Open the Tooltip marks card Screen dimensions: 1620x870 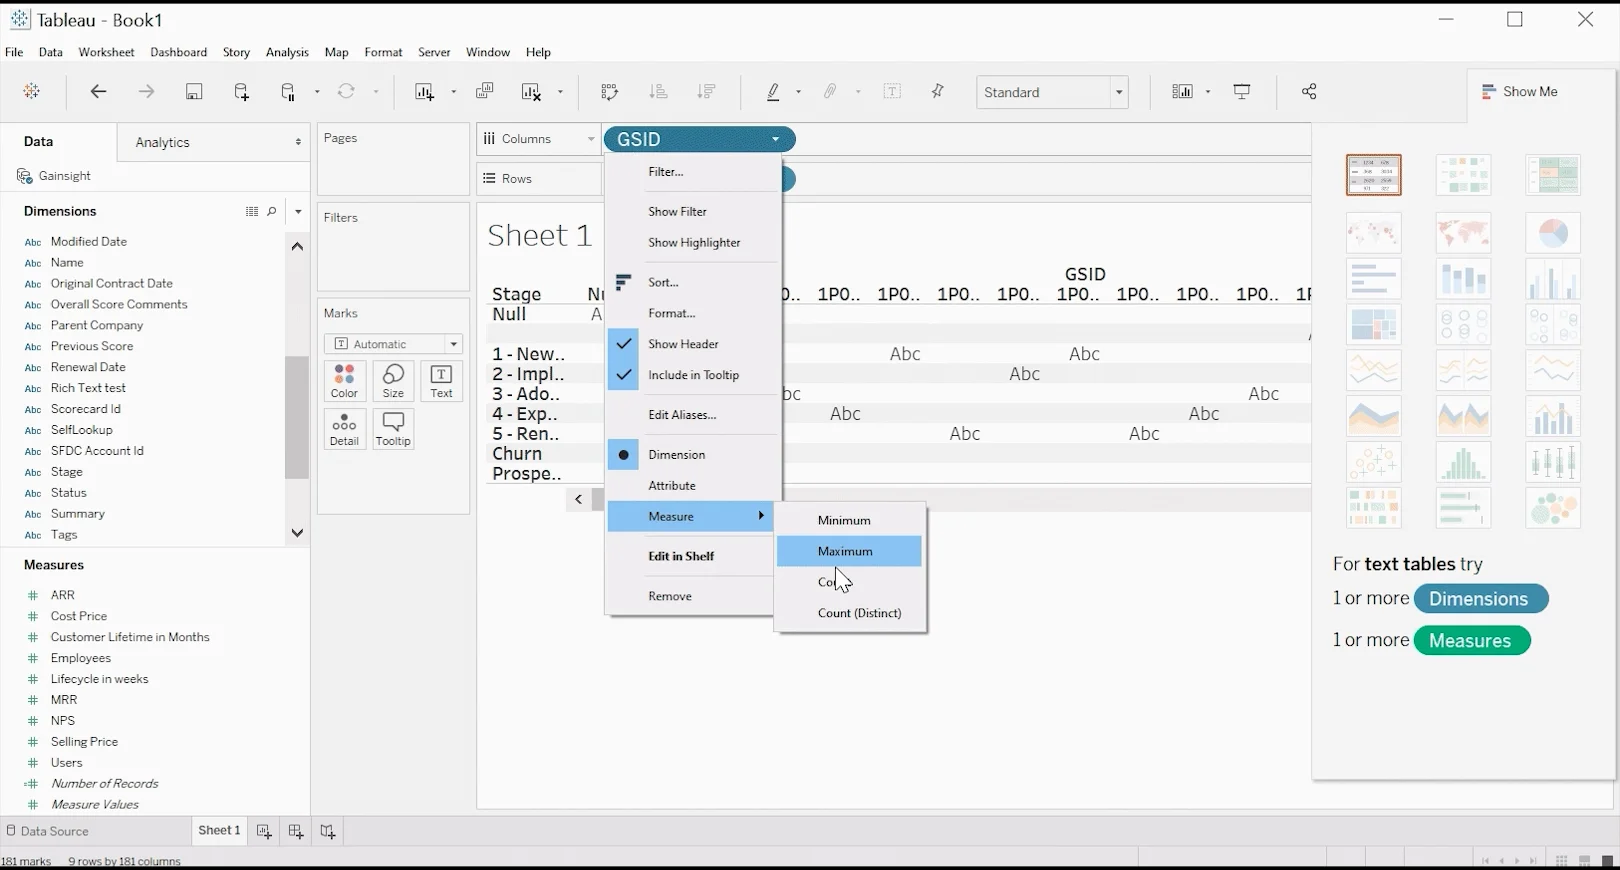[x=393, y=429]
